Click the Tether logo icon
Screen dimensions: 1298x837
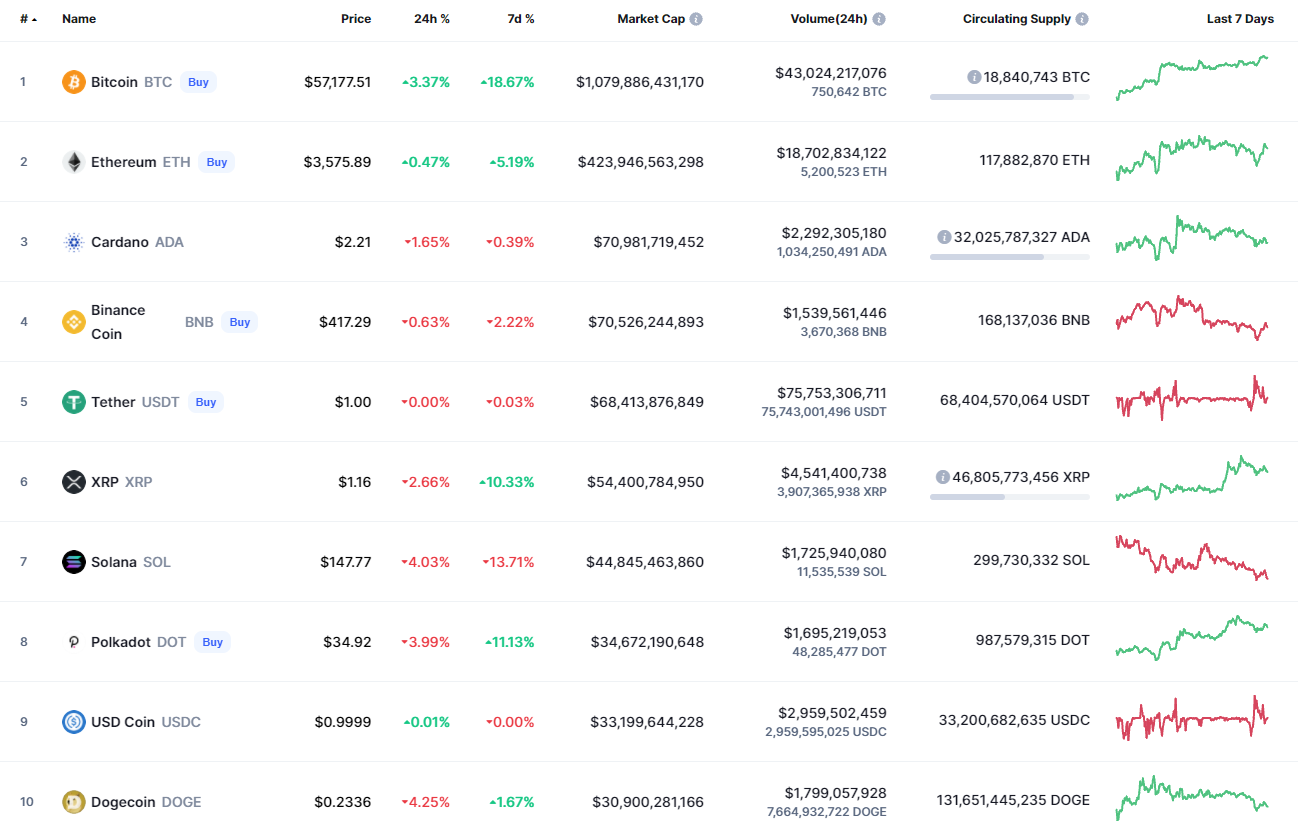pos(74,402)
